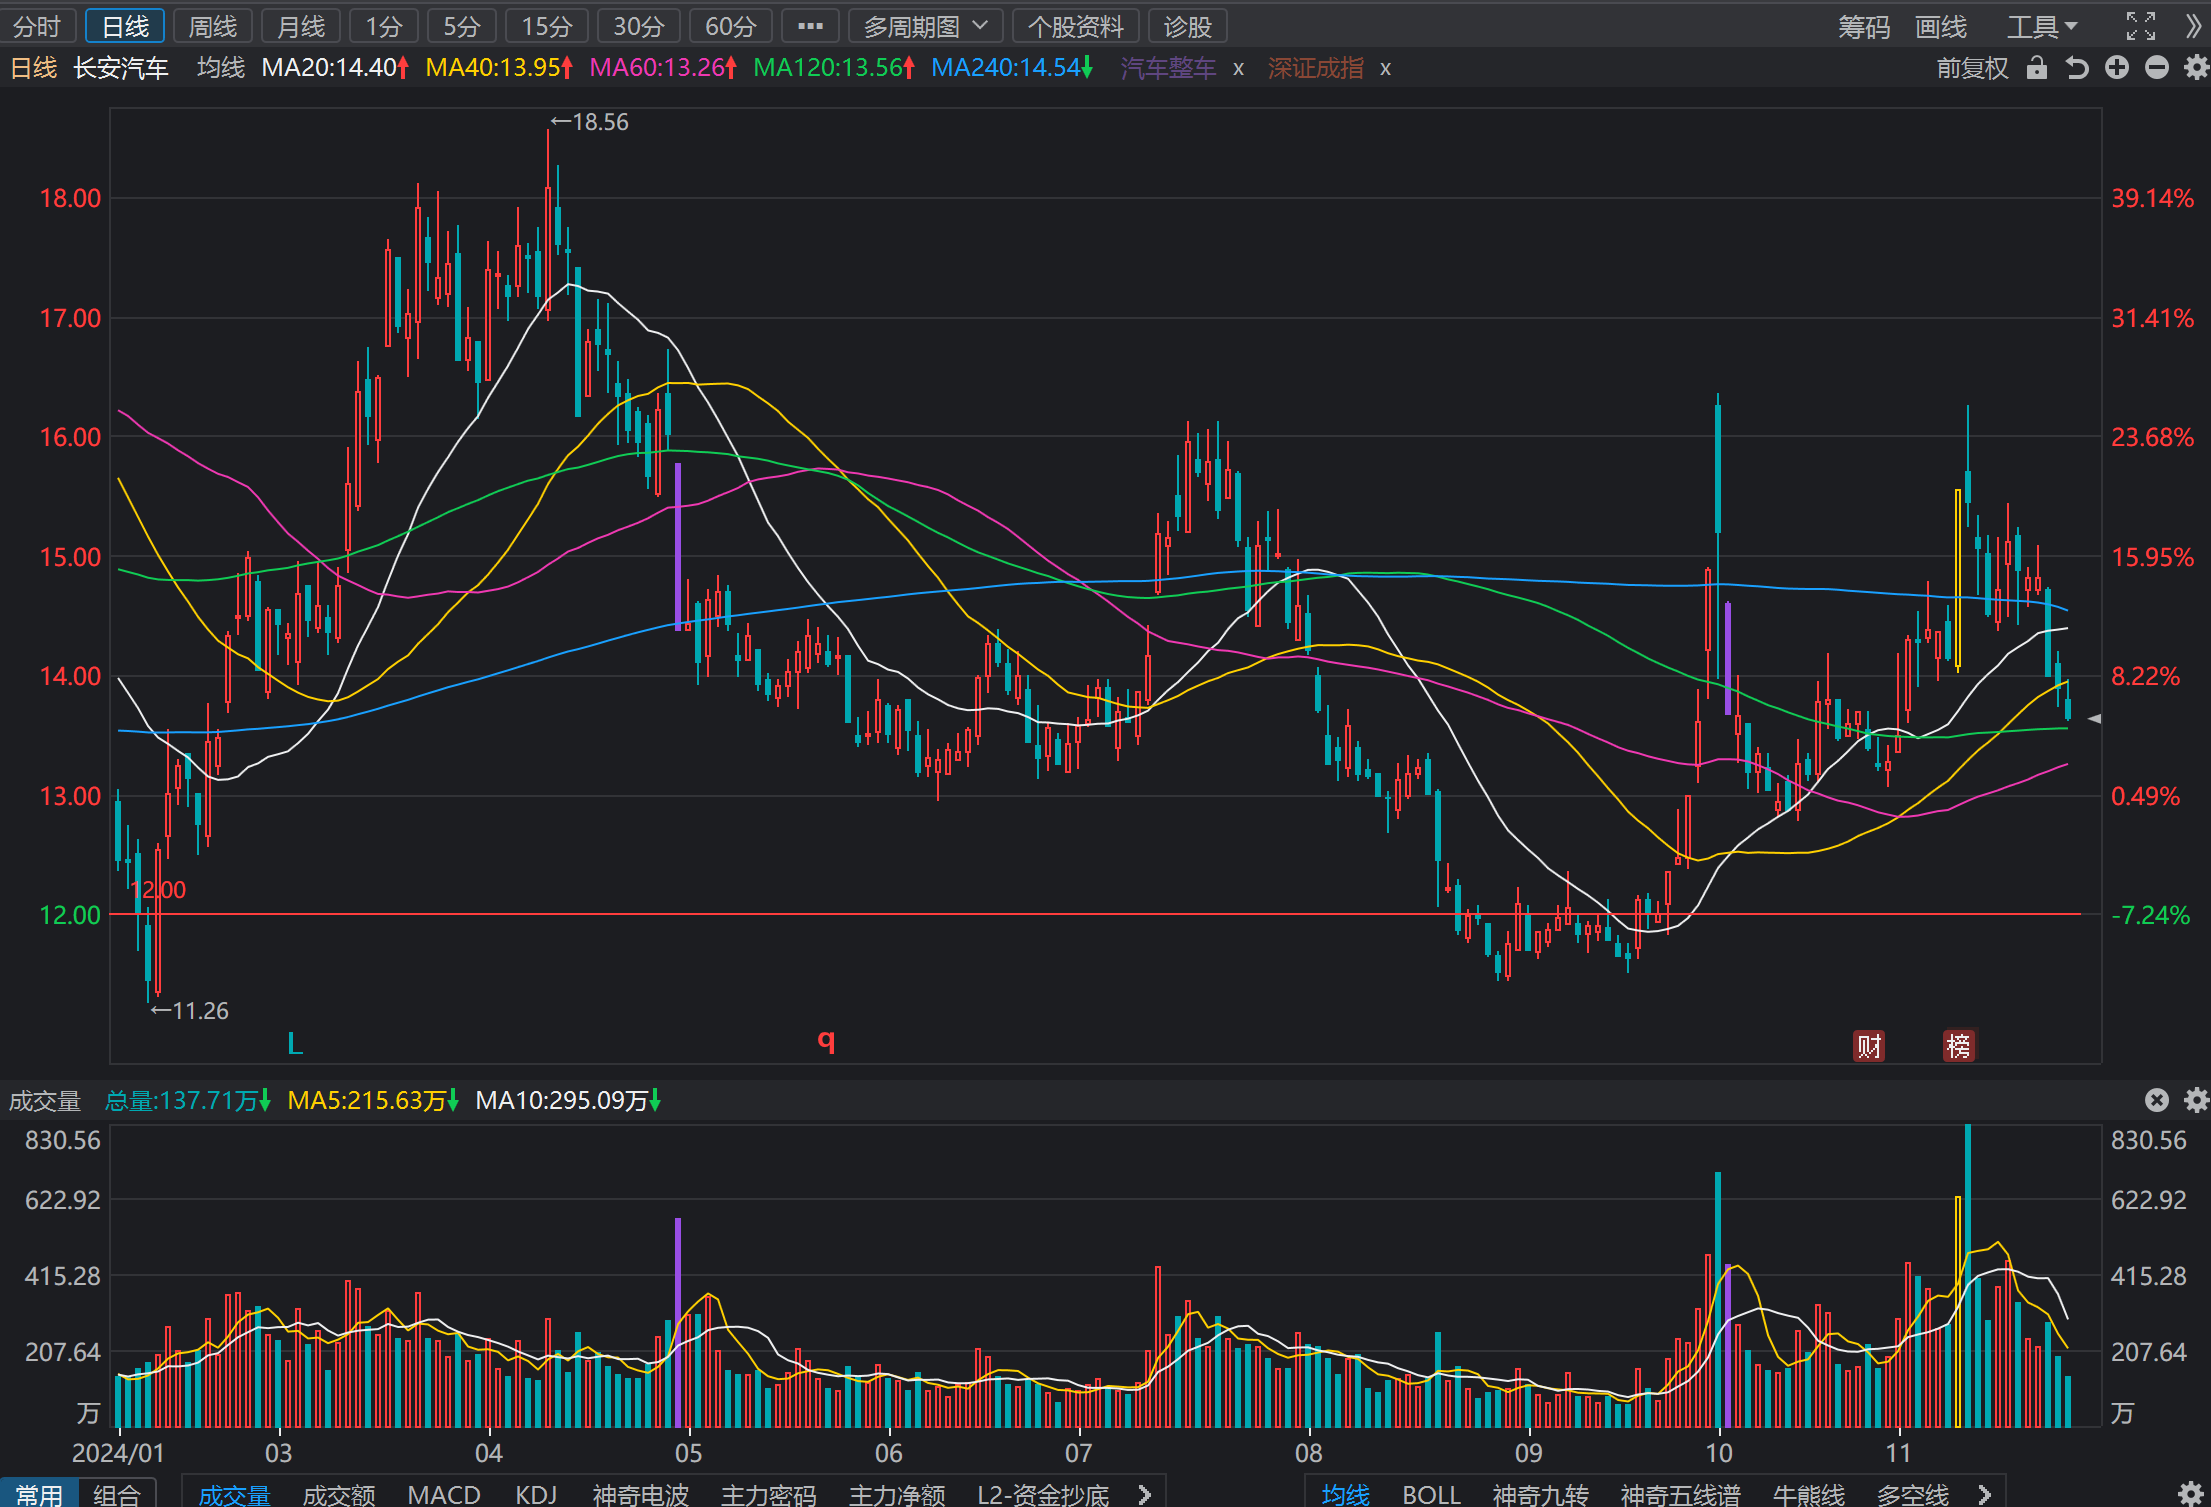The image size is (2211, 1507).
Task: Select the BOLL overlay tab
Action: point(1431,1495)
